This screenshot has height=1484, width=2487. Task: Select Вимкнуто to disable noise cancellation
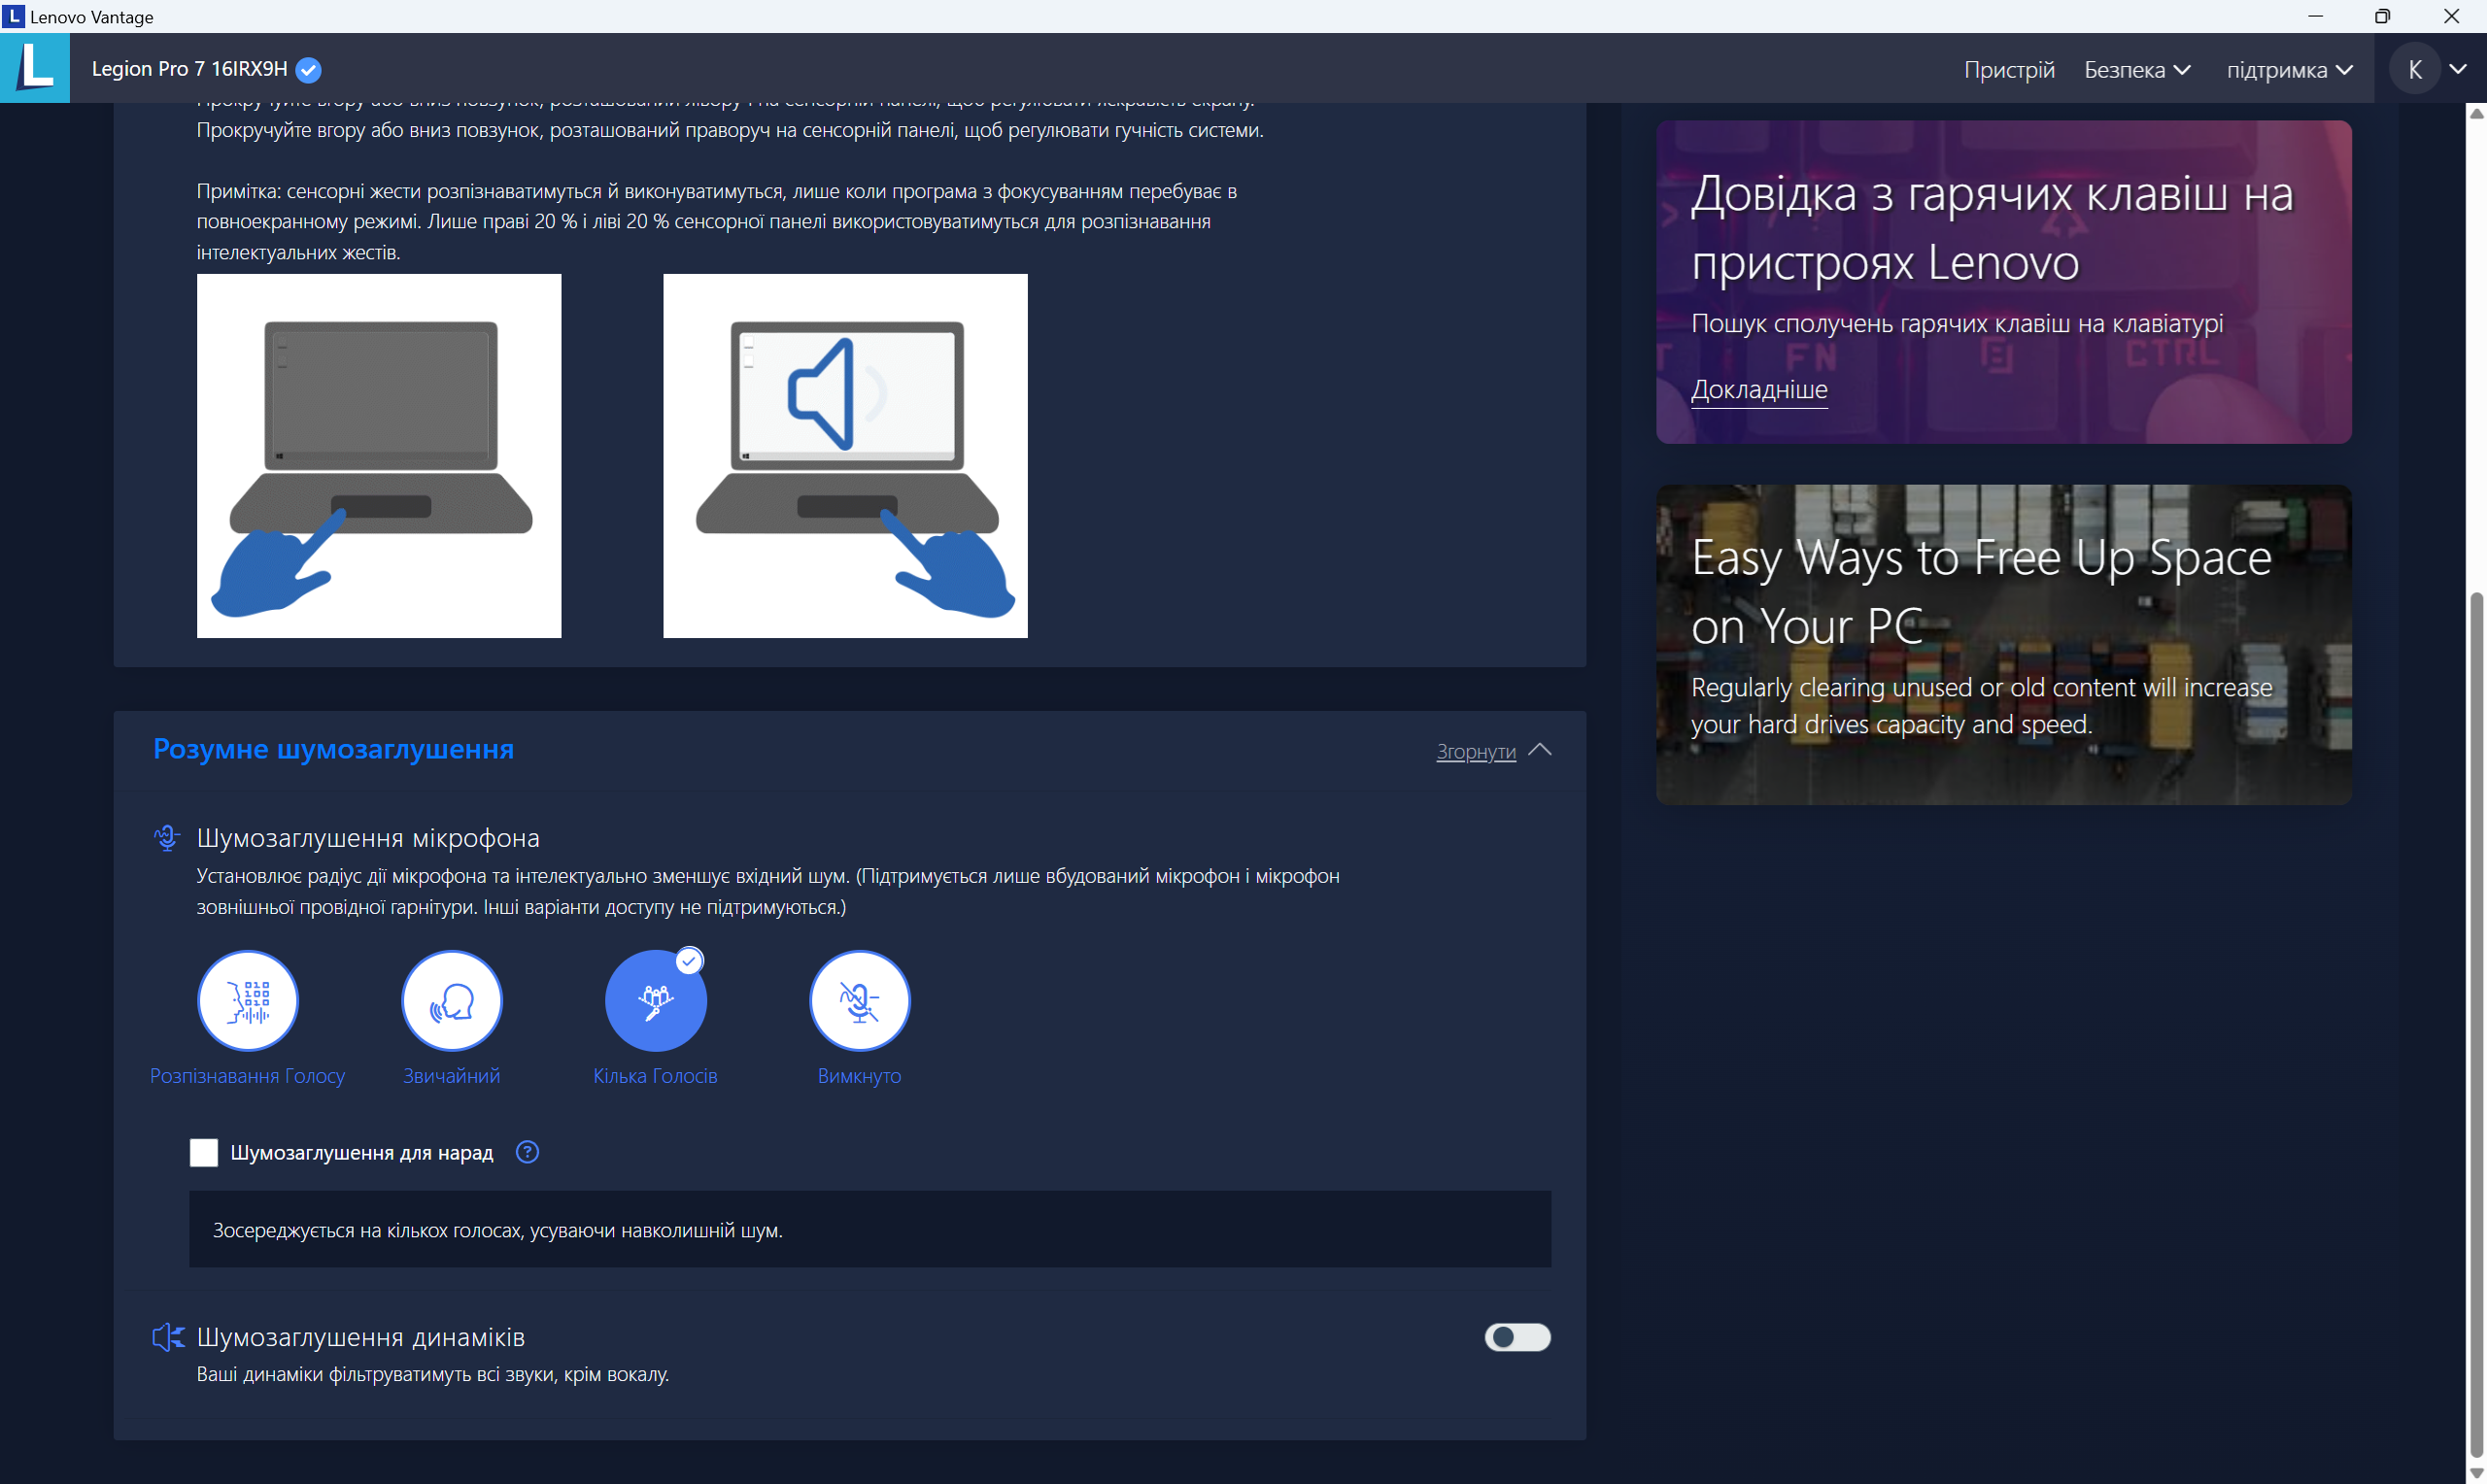859,999
